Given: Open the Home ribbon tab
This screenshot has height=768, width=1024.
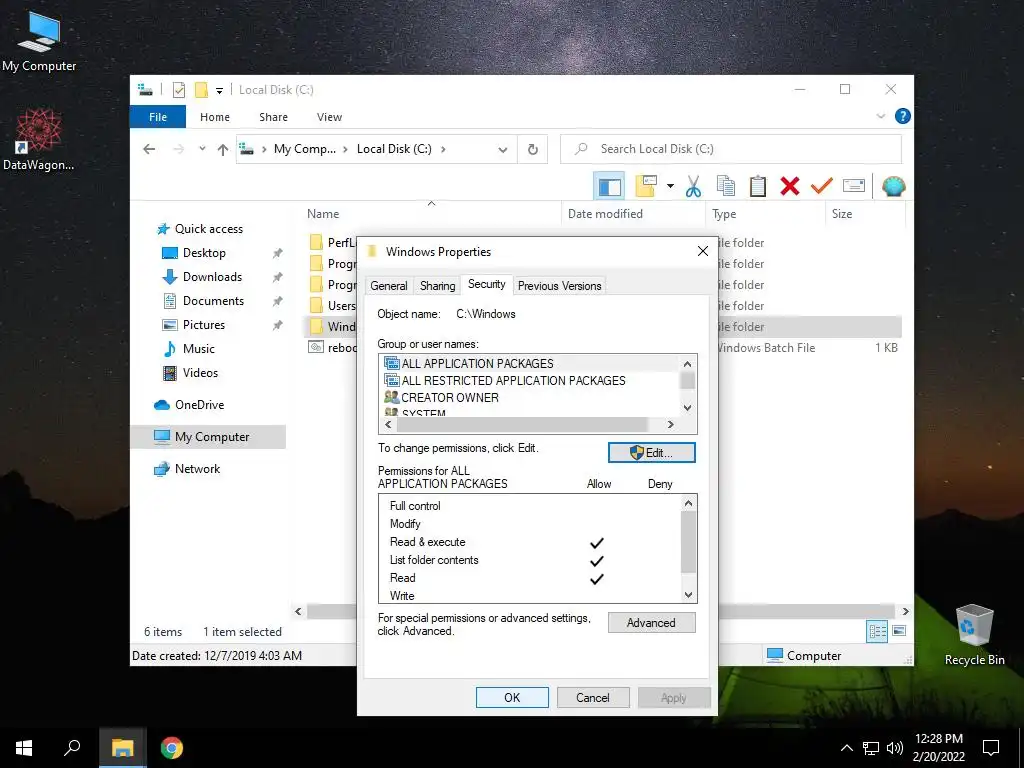Looking at the screenshot, I should pyautogui.click(x=215, y=117).
